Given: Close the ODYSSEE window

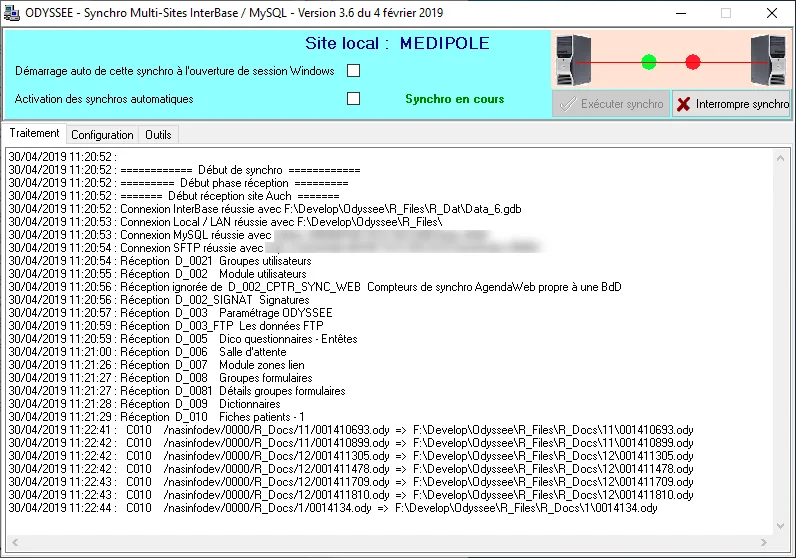Looking at the screenshot, I should click(772, 13).
